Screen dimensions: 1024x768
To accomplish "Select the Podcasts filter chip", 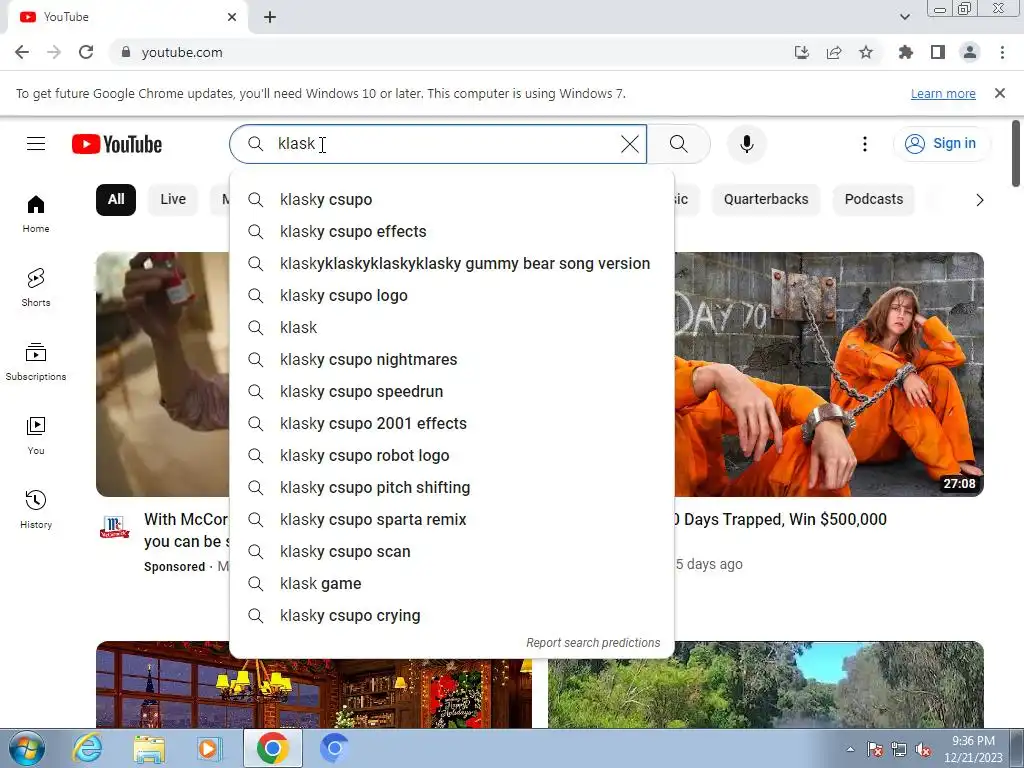I will [x=874, y=199].
